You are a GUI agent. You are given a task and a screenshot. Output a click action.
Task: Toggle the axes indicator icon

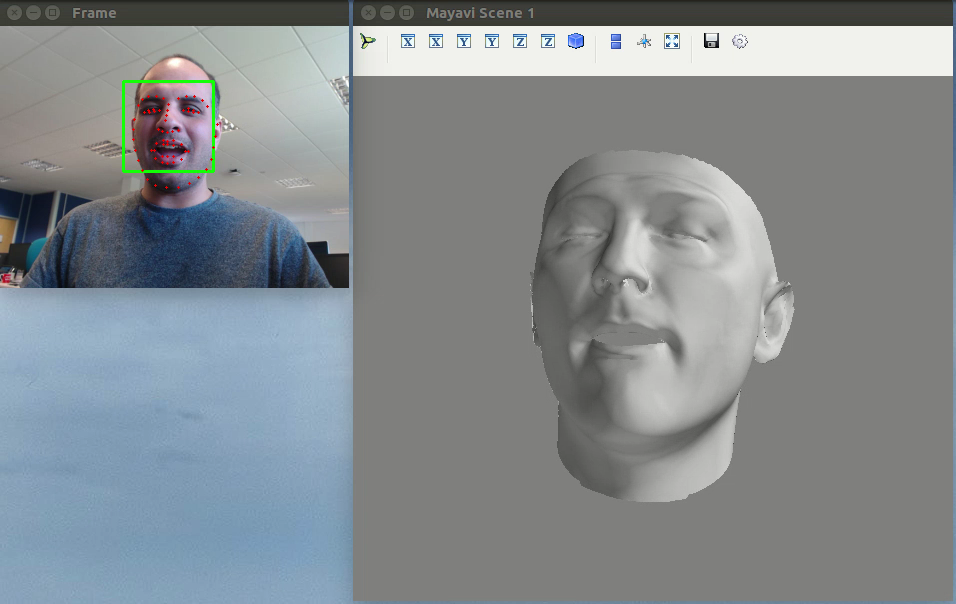click(x=644, y=41)
